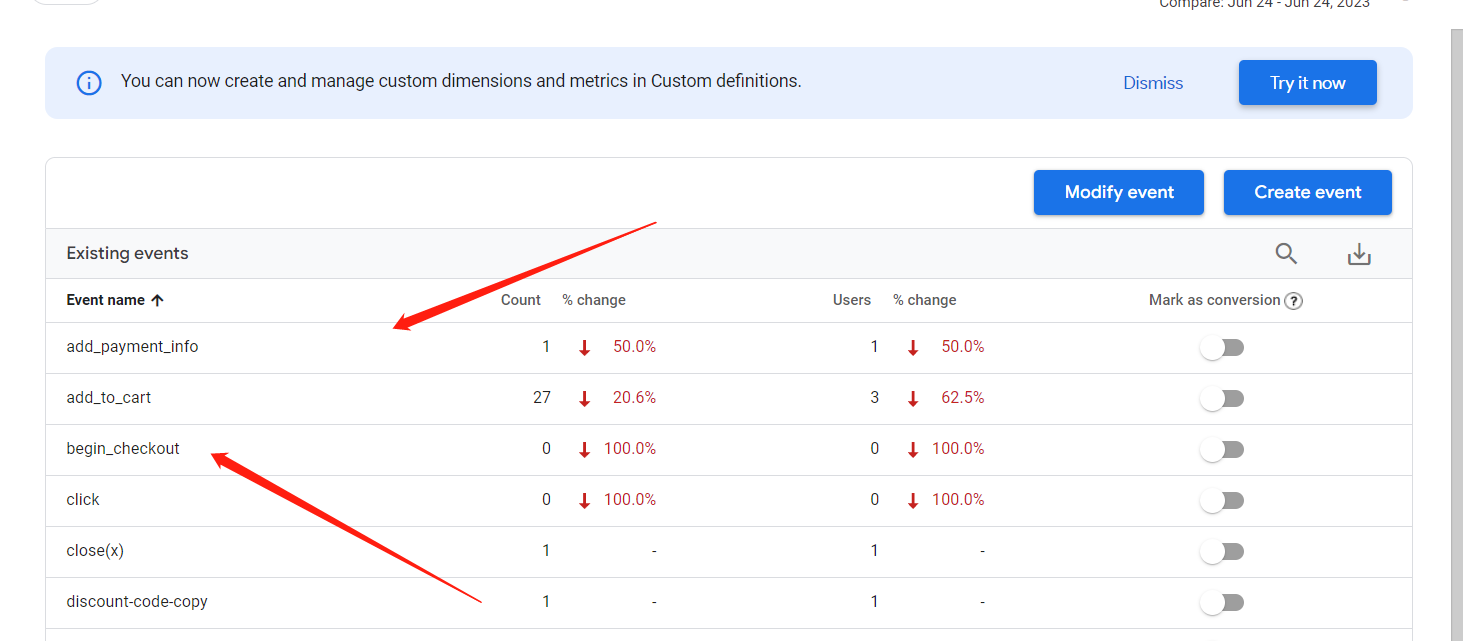This screenshot has height=641, width=1471.
Task: Click the info icon in the banner
Action: (x=89, y=83)
